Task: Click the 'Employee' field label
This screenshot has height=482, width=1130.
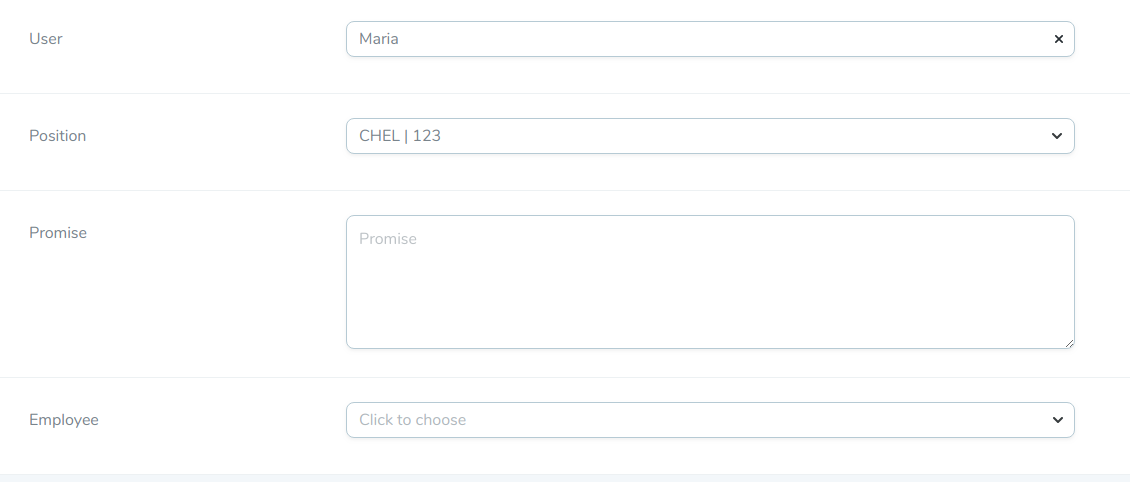Action: point(64,420)
